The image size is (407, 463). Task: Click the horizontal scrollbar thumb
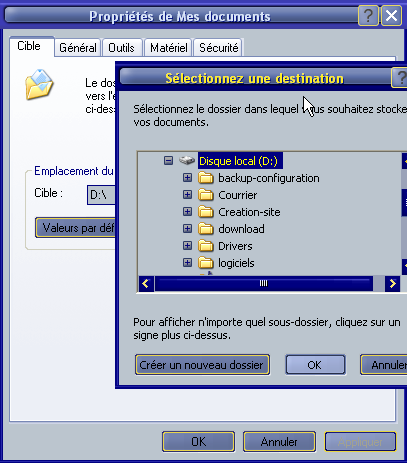click(263, 284)
